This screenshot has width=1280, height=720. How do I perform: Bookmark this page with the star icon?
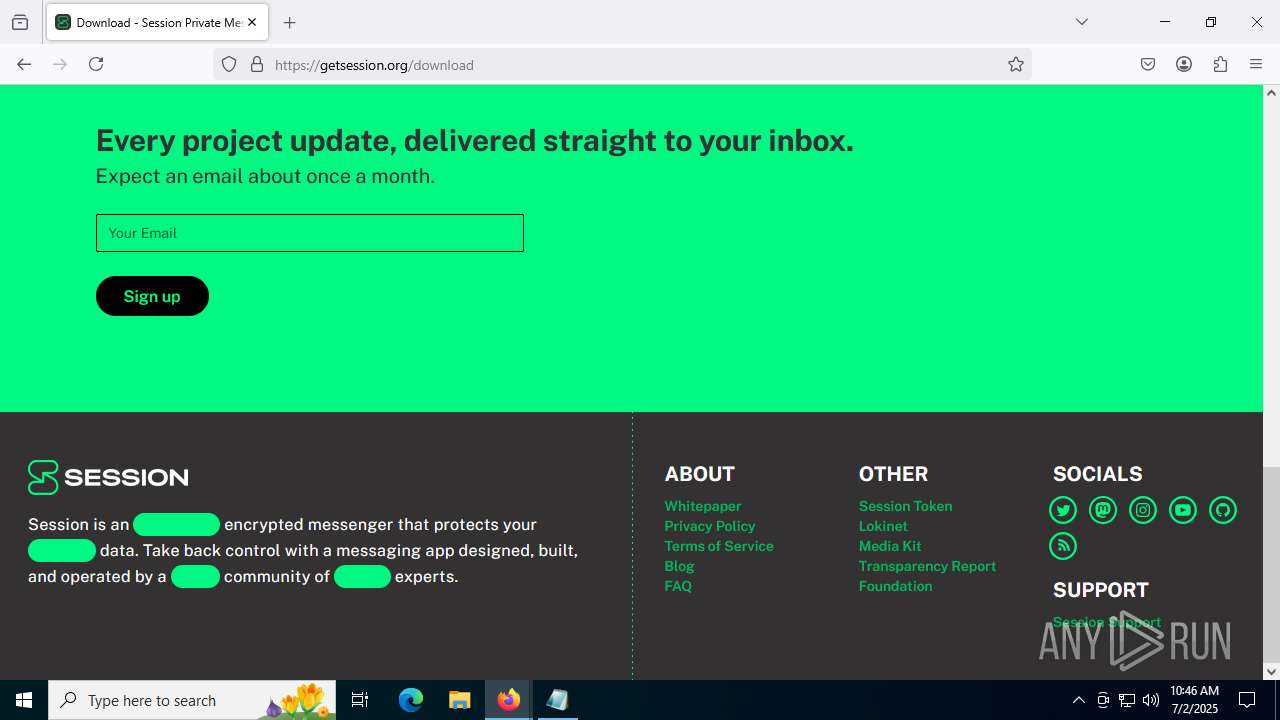point(1016,64)
